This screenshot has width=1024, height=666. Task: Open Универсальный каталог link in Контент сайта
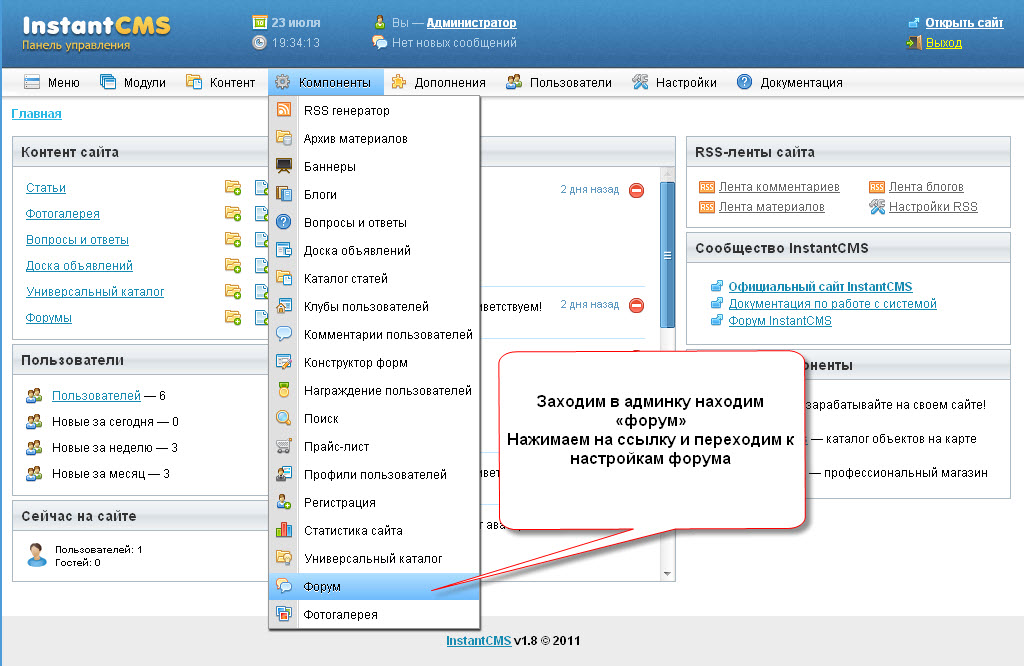95,291
